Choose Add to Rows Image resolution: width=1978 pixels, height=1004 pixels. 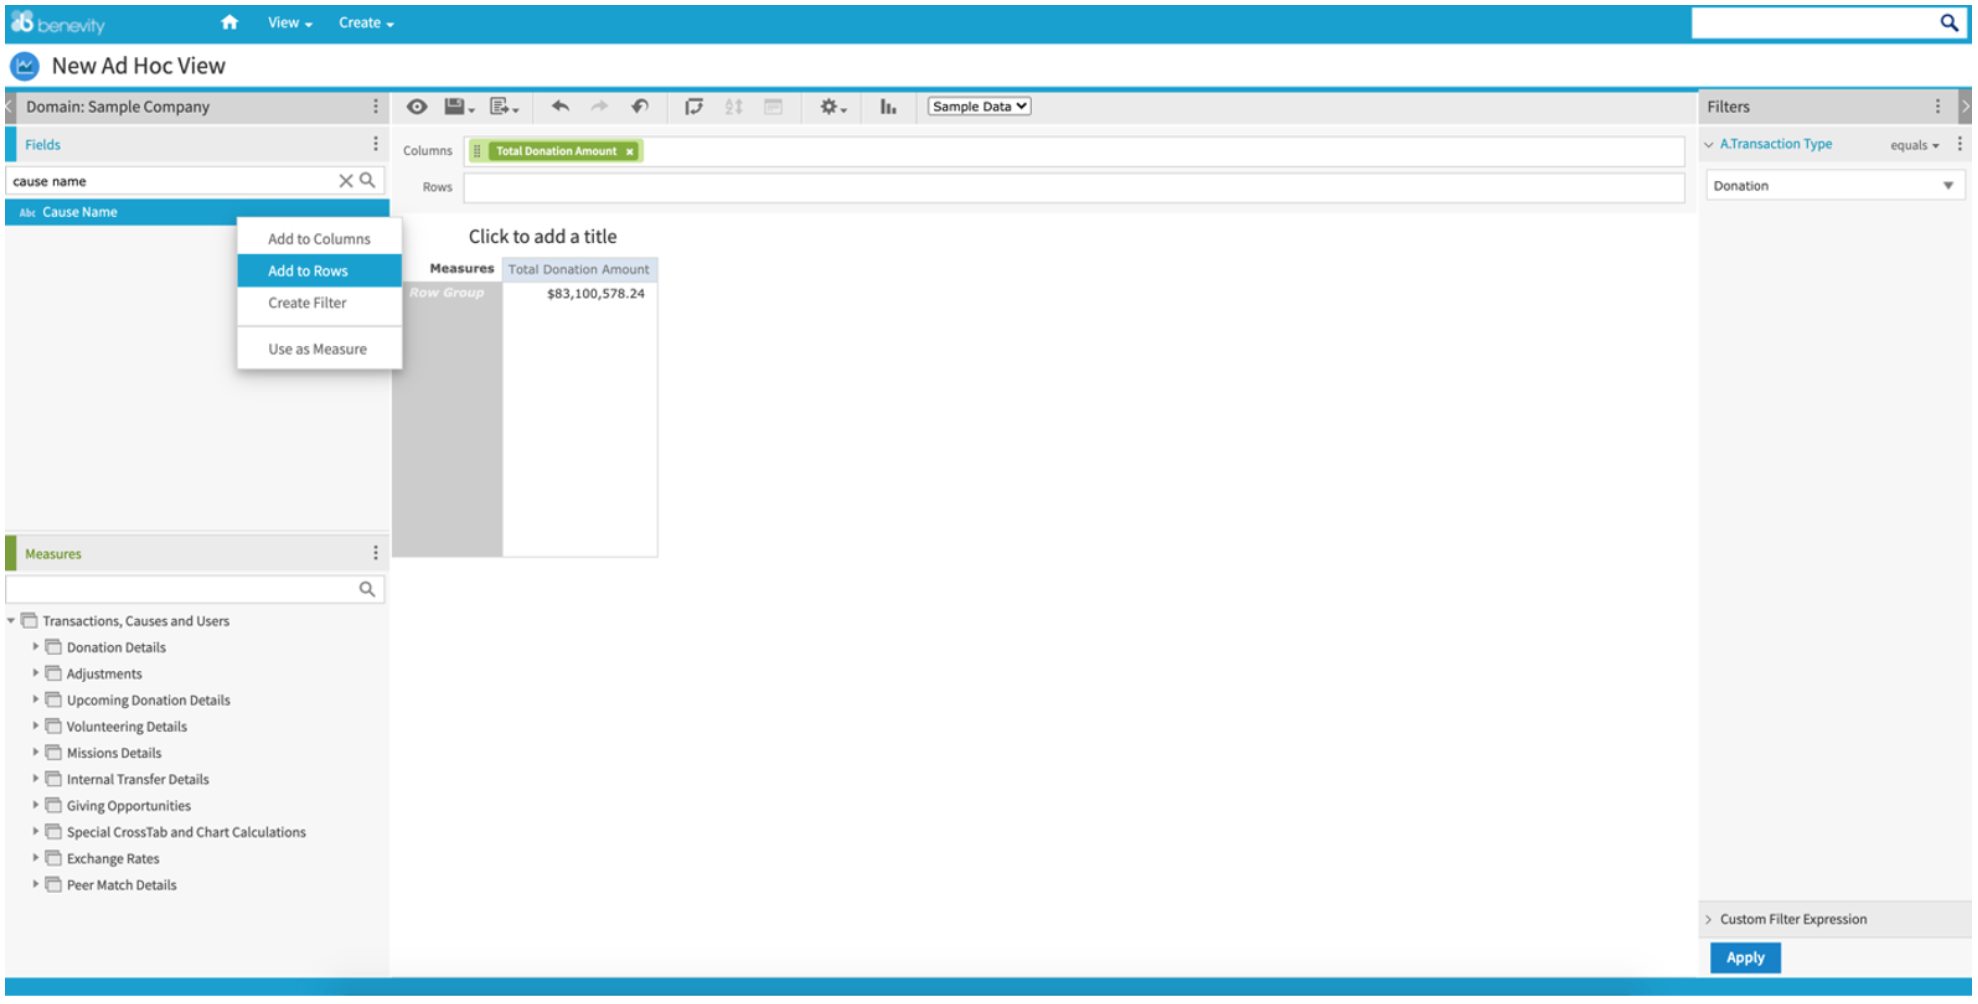319,271
